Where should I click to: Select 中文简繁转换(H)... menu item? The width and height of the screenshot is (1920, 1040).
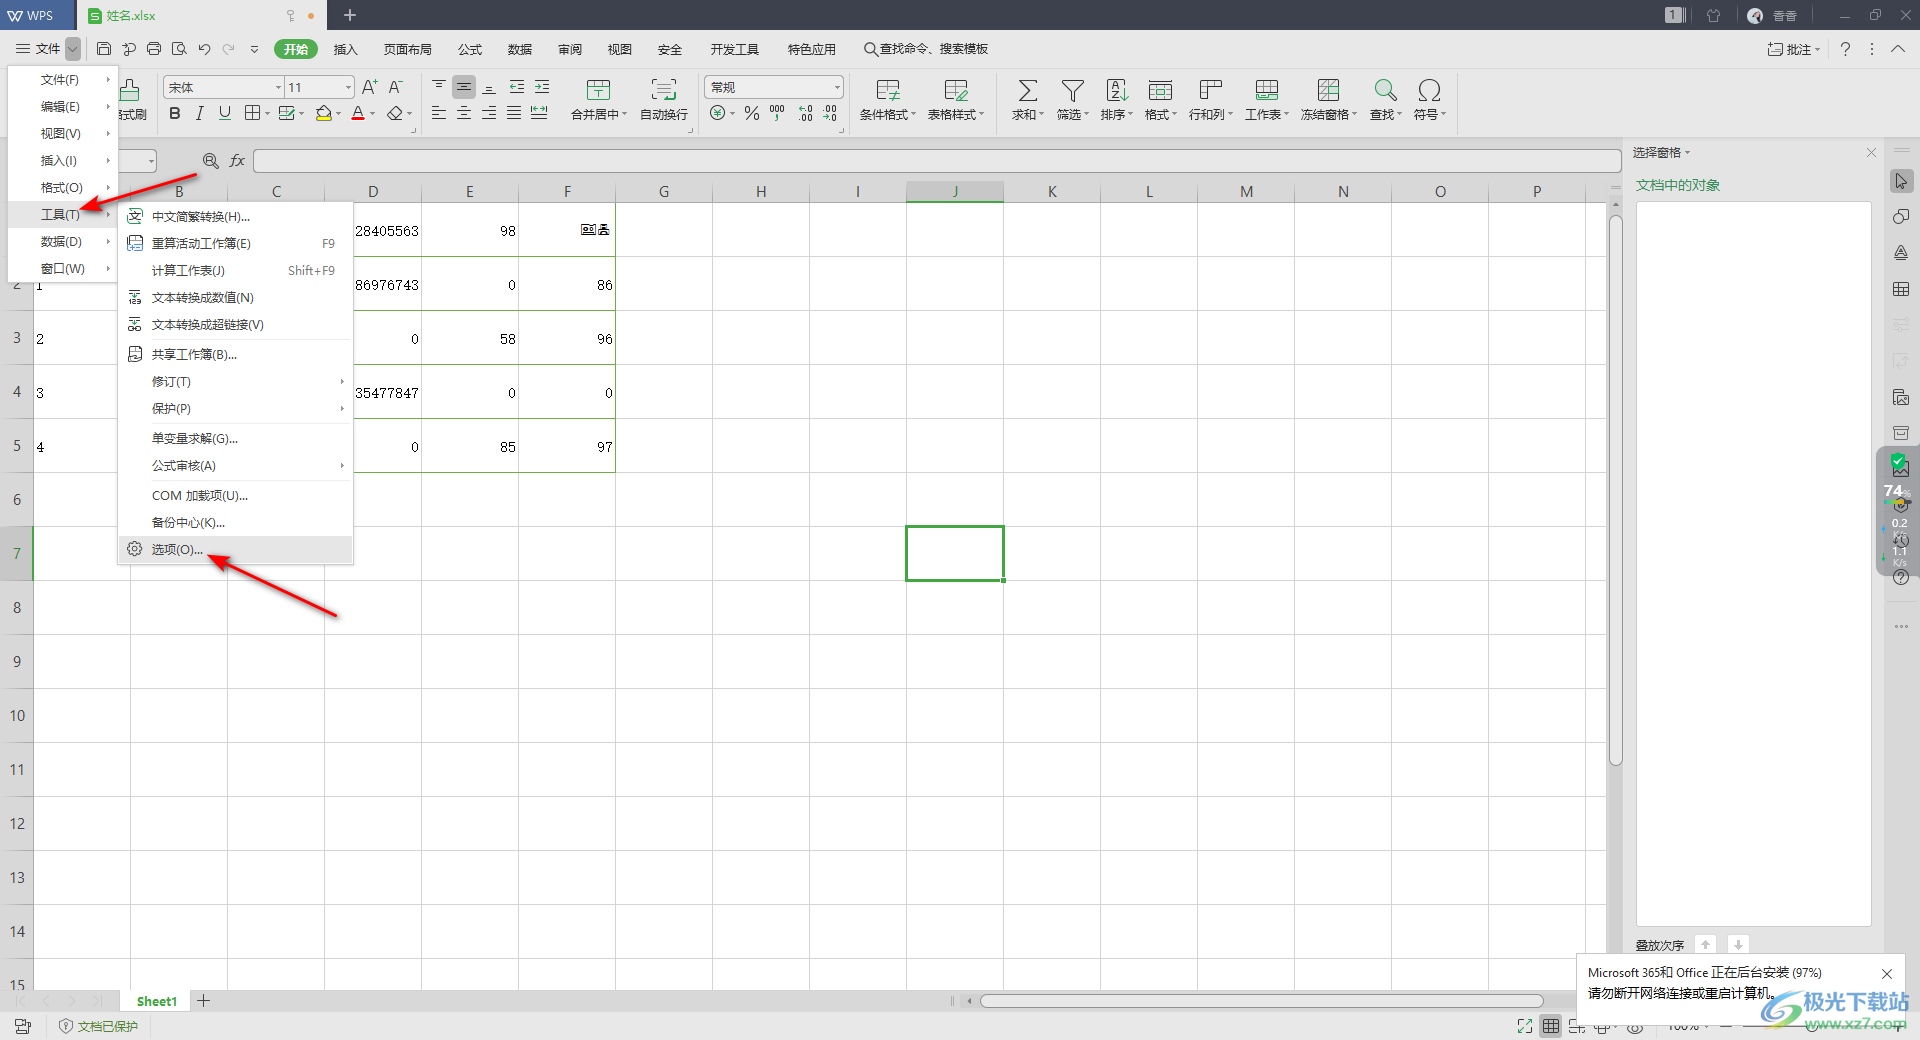tap(236, 217)
